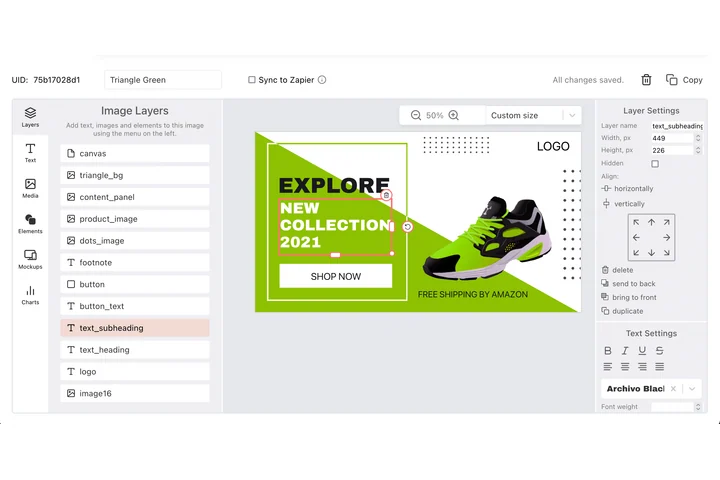Select the footnote layer
Image resolution: width=720 pixels, height=480 pixels.
[x=135, y=262]
